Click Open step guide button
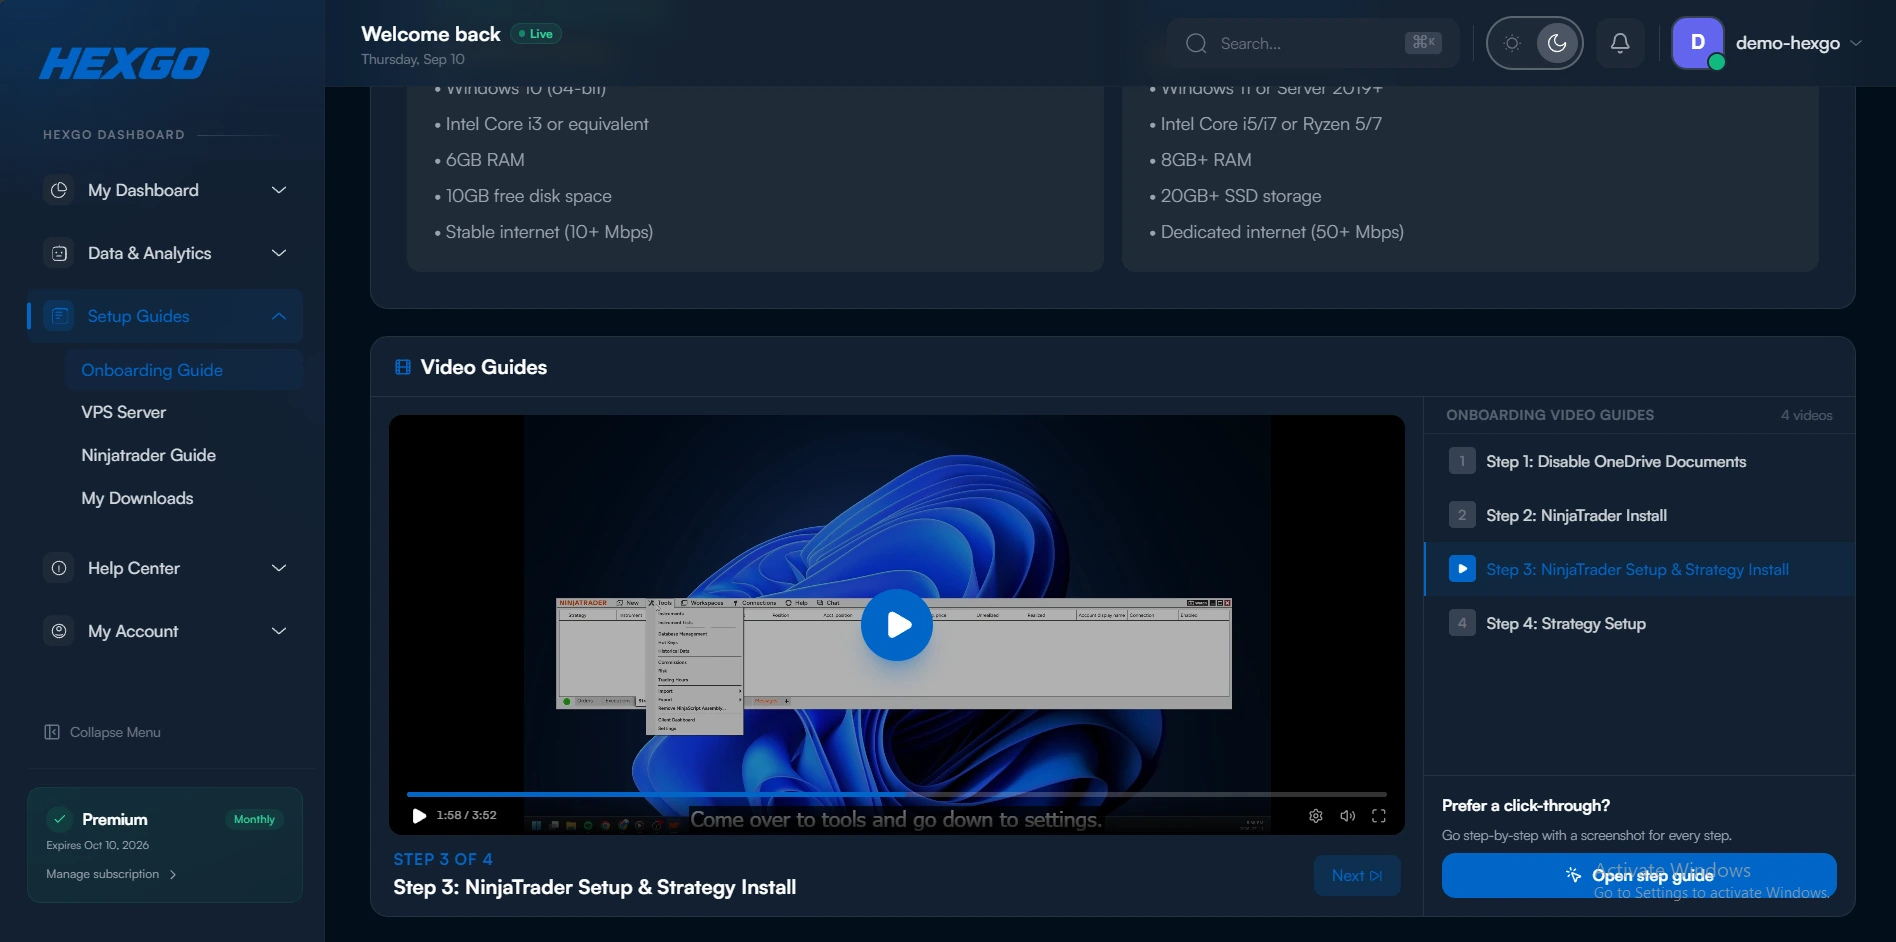1896x942 pixels. click(1639, 876)
